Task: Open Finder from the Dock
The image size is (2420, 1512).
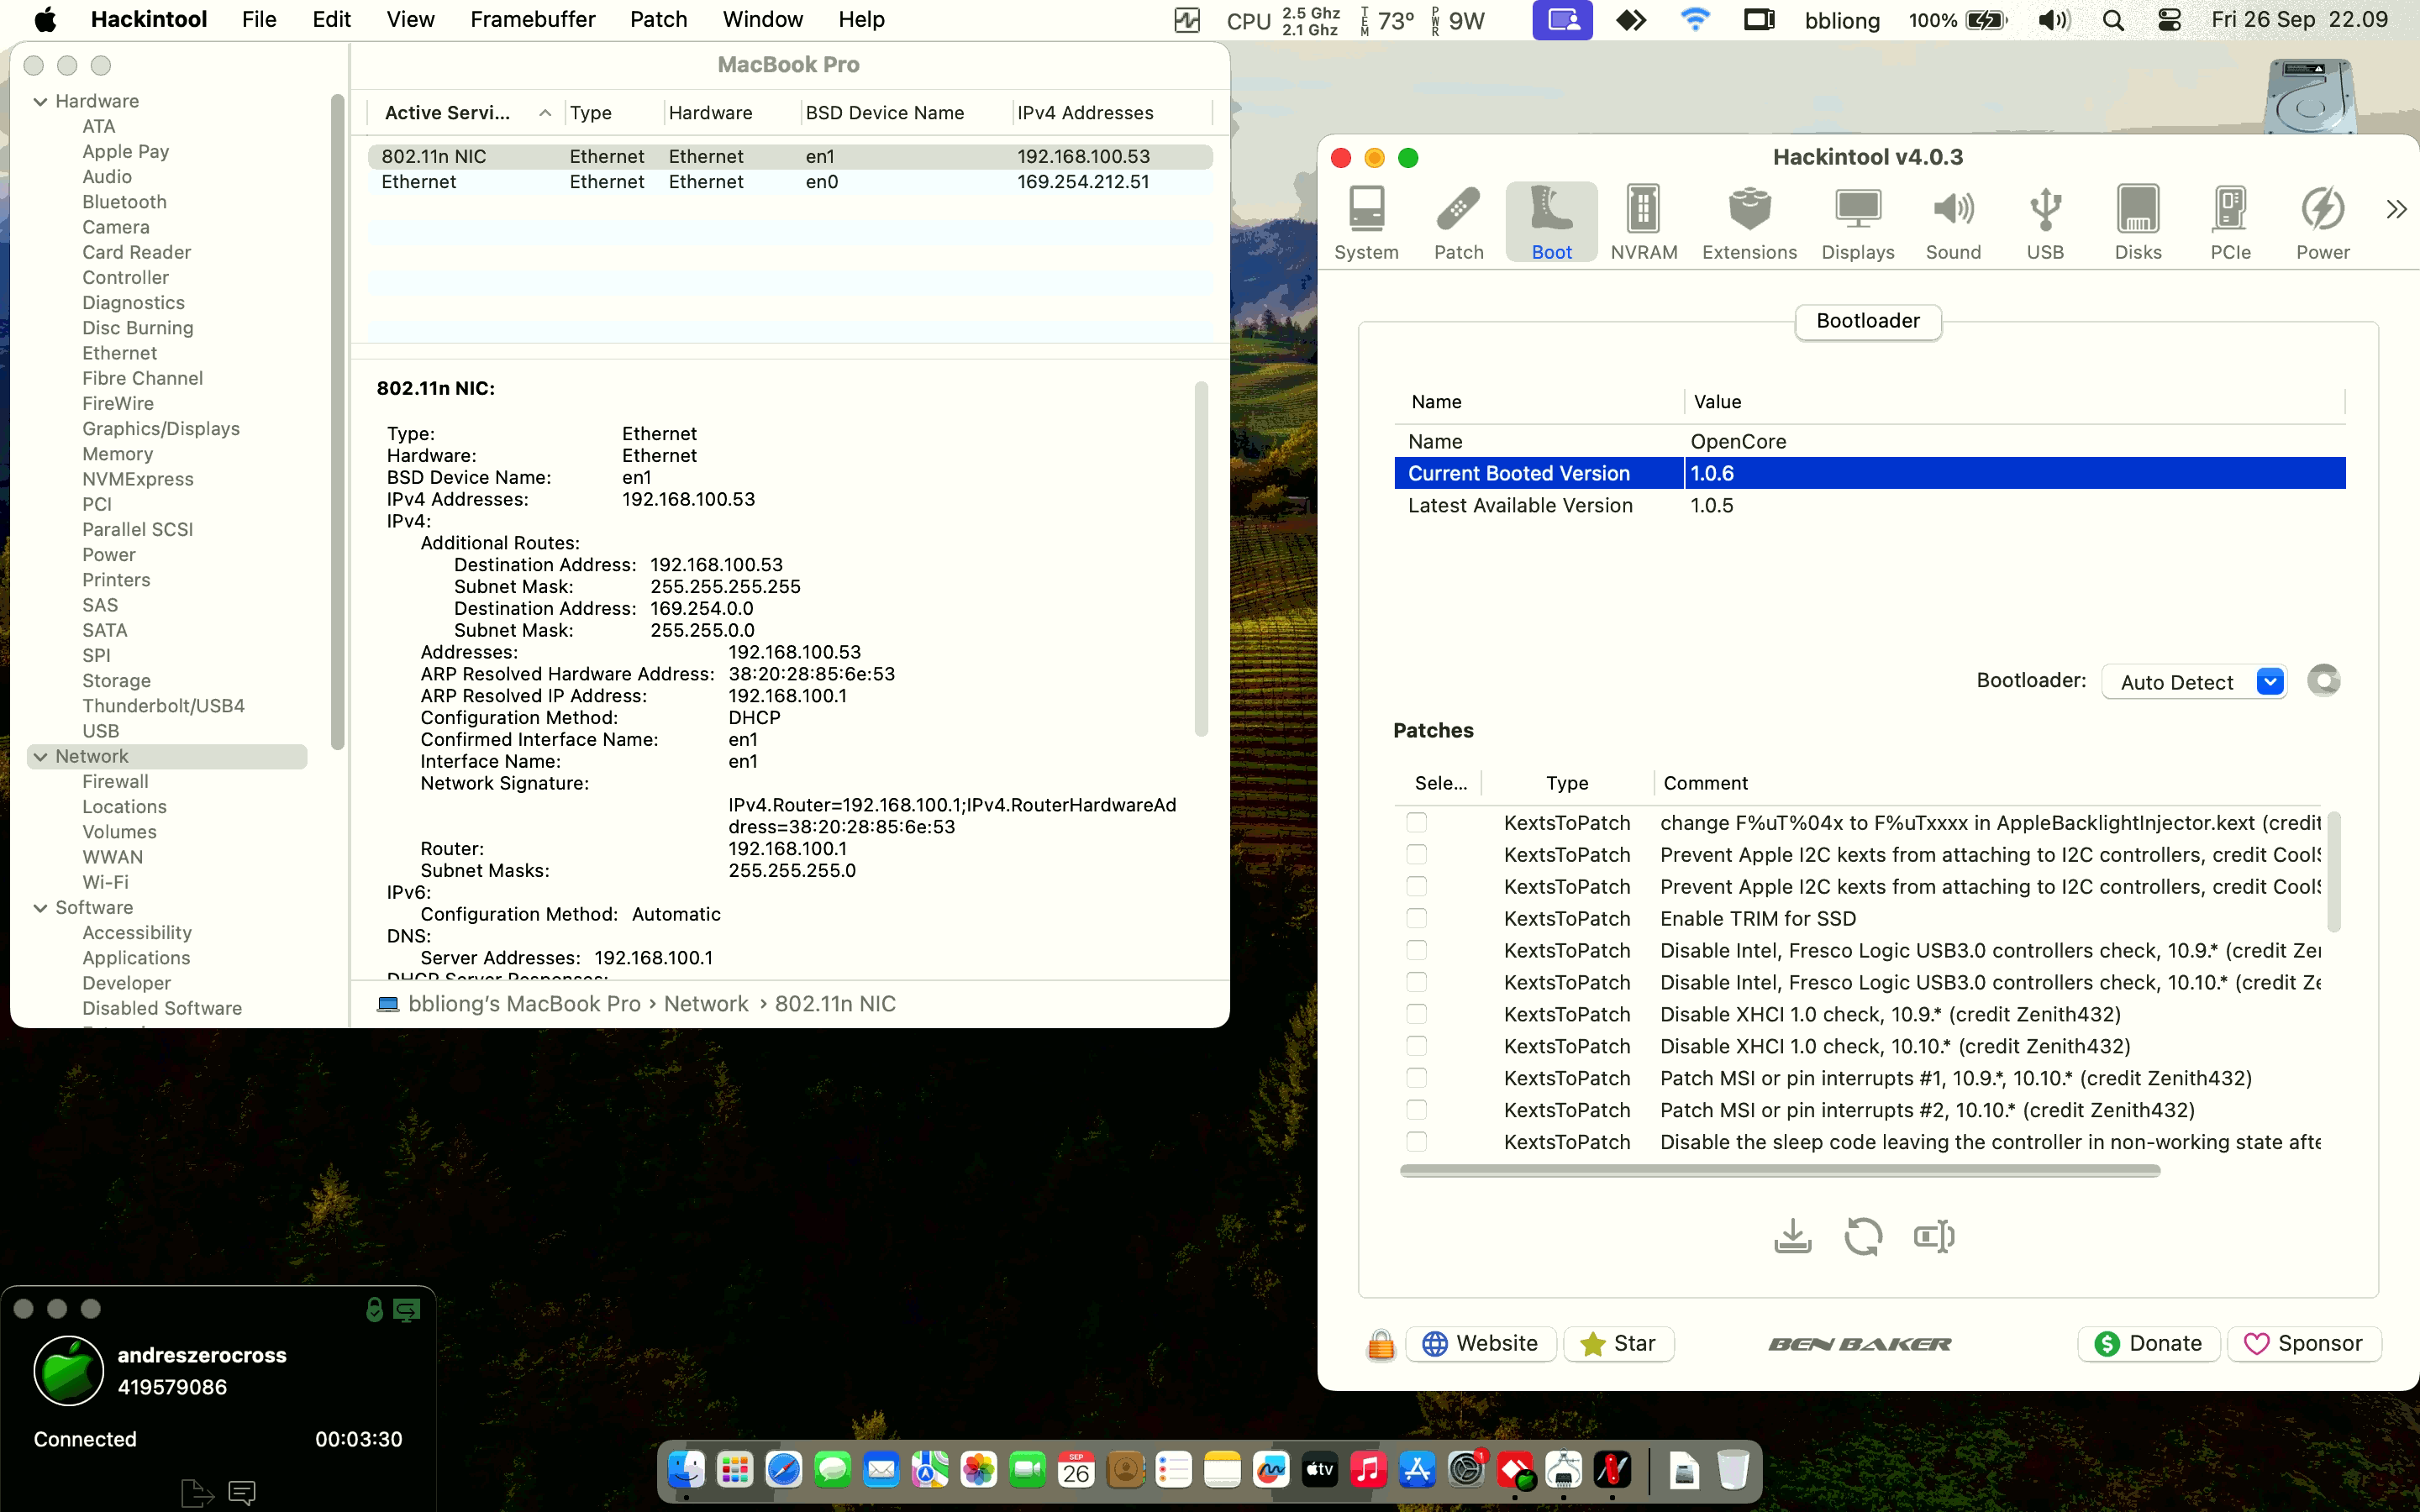Action: 686,1470
